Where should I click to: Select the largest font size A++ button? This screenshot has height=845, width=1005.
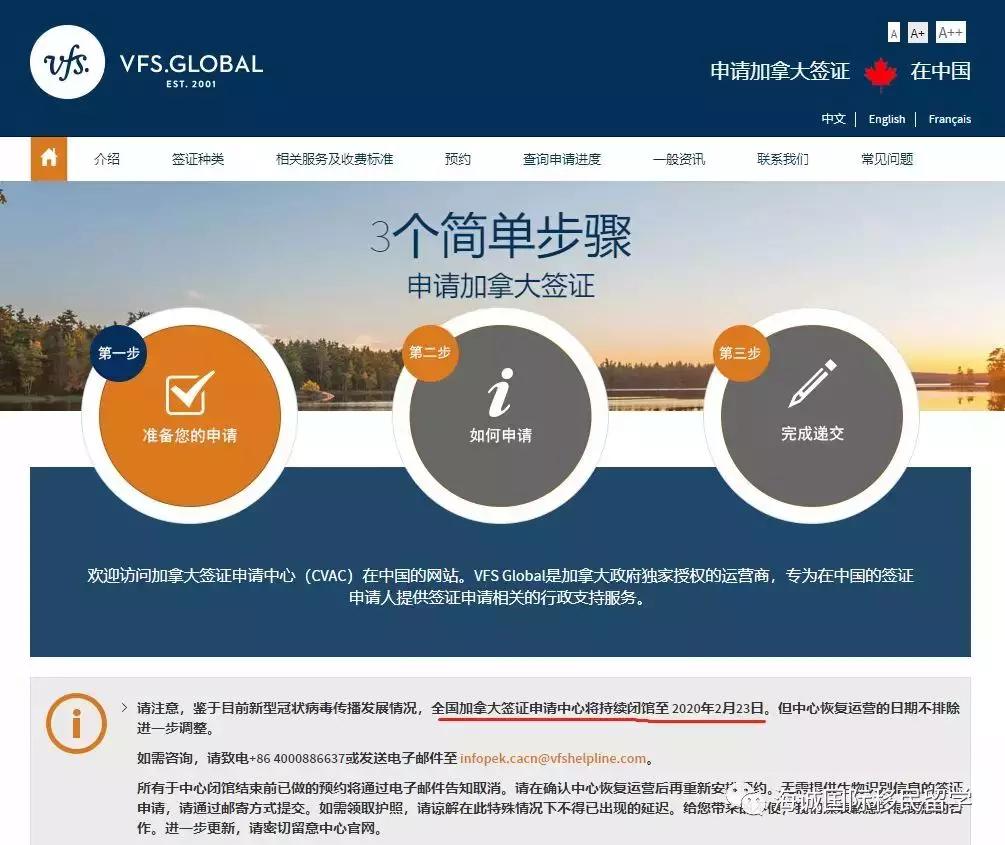[x=950, y=33]
